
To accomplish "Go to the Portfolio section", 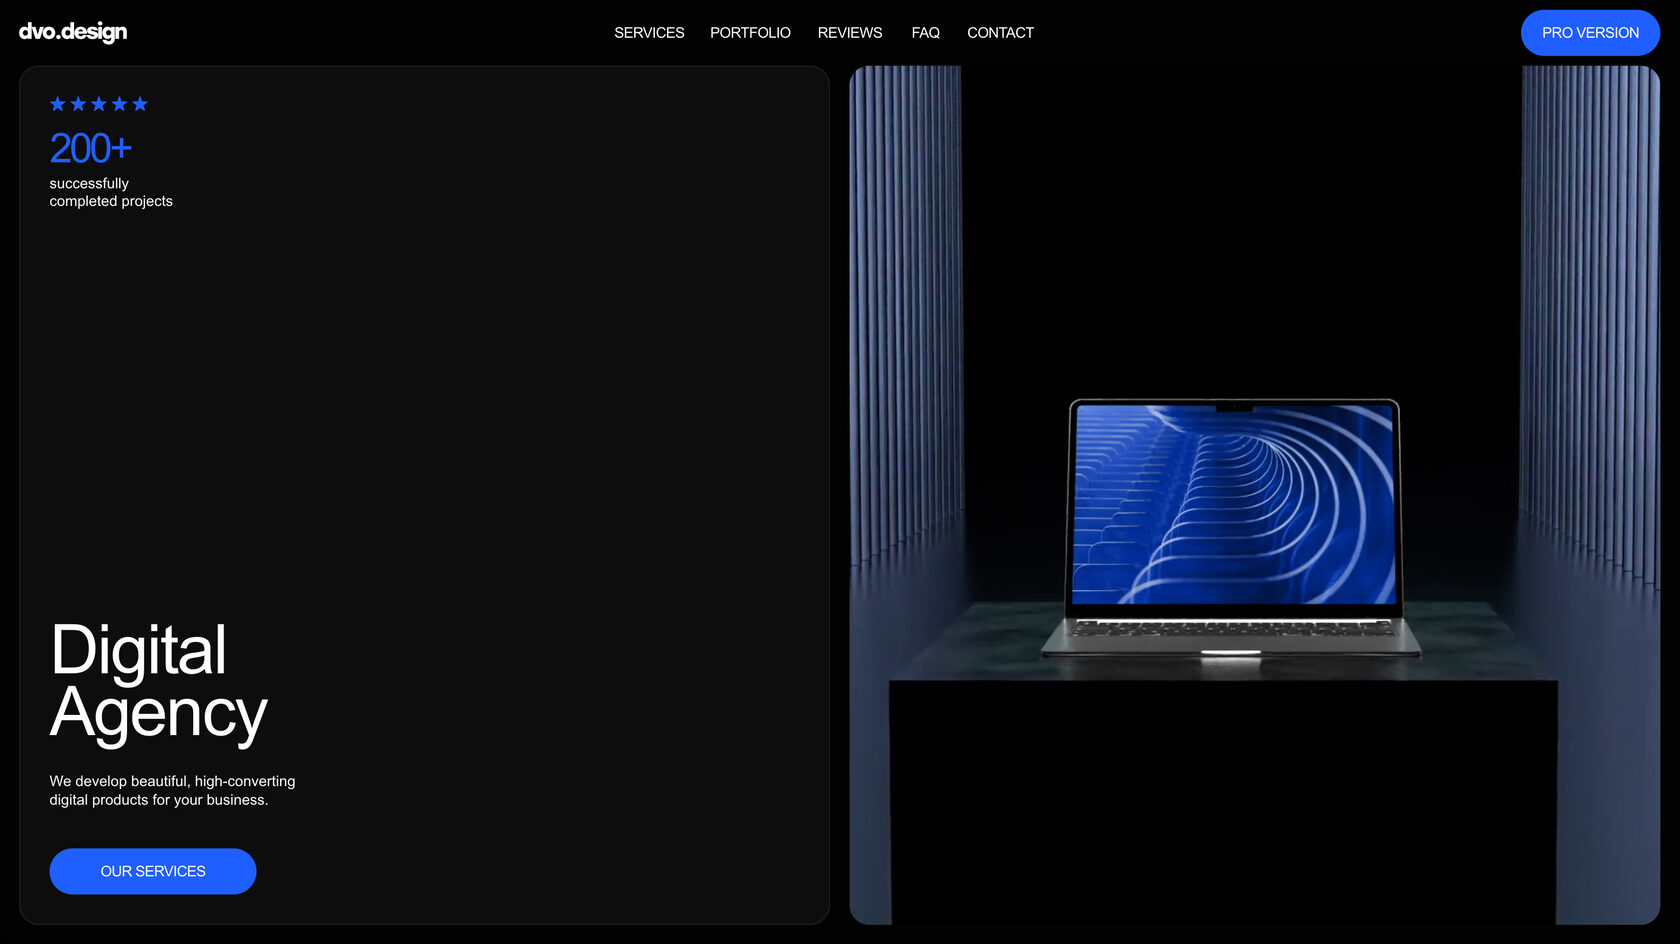I will (750, 33).
